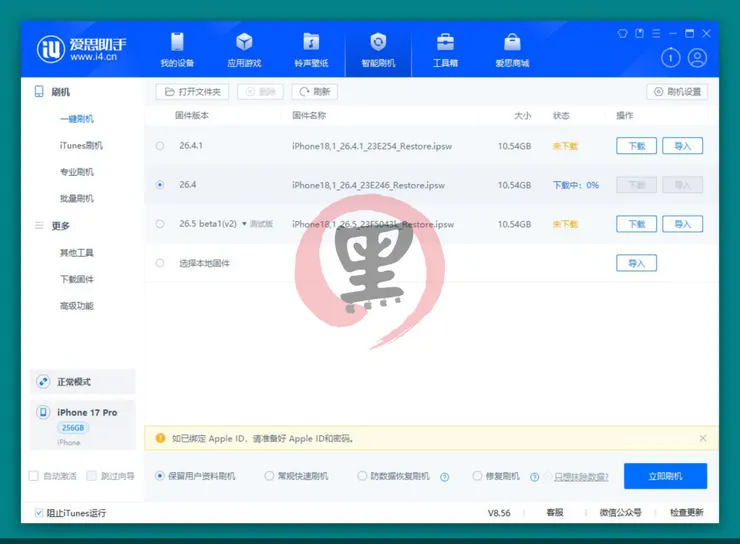The image size is (740, 544).
Task: Open the hamburger menu in title bar
Action: point(656,33)
